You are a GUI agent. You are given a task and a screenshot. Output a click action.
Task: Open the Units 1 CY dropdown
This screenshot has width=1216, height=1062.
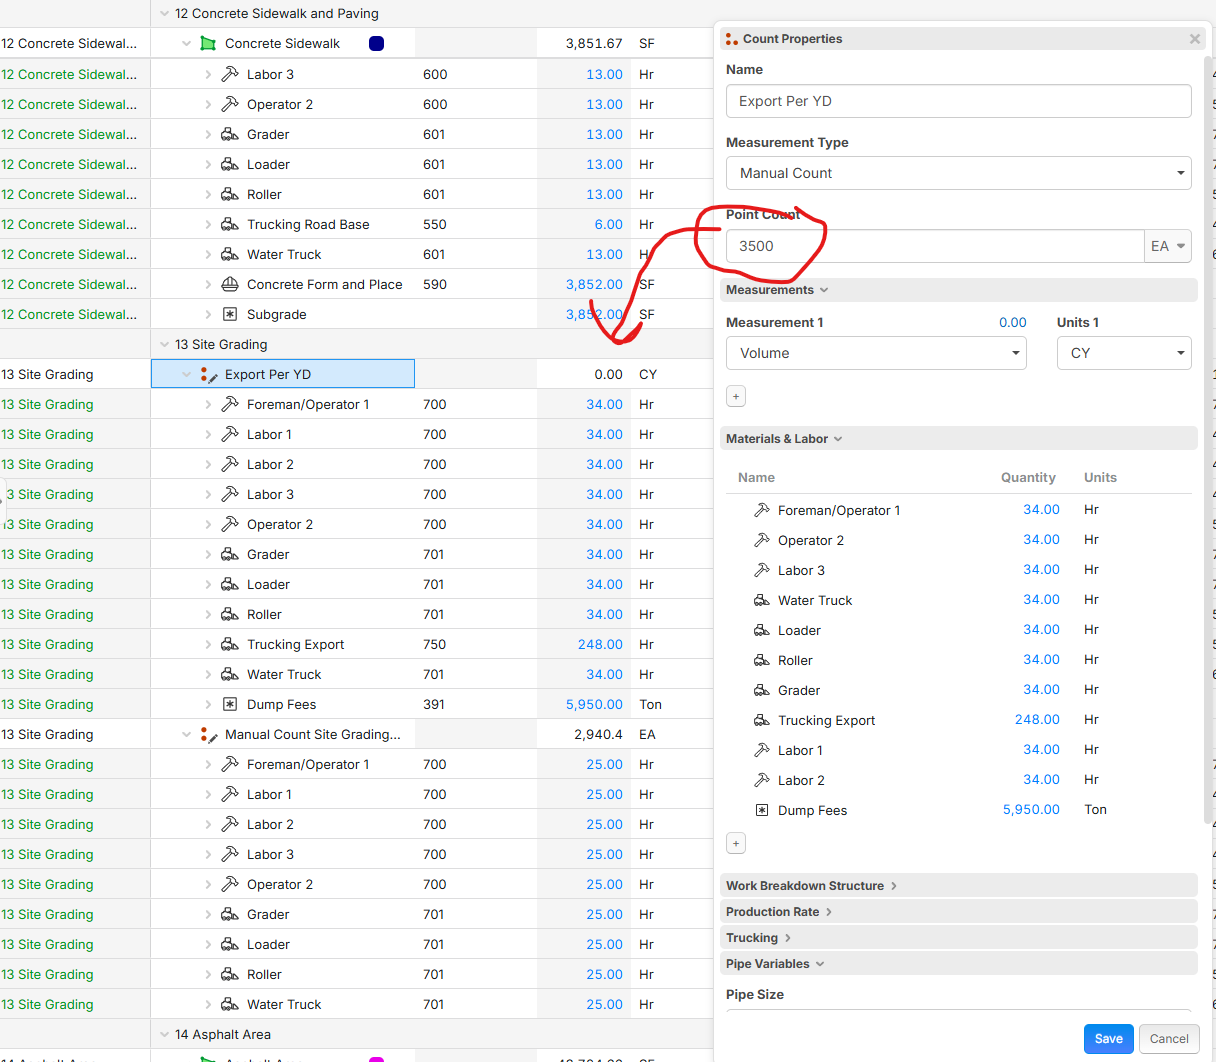click(x=1123, y=353)
